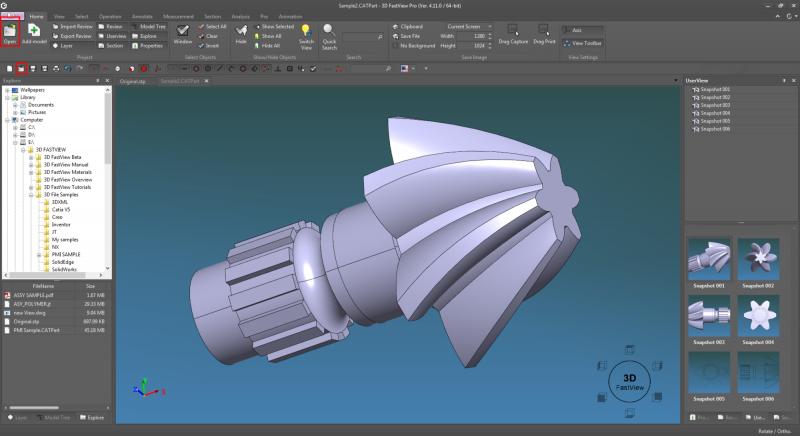Screen dimensions: 800x436
Task: Toggle the Clear selection item
Action: pos(208,36)
